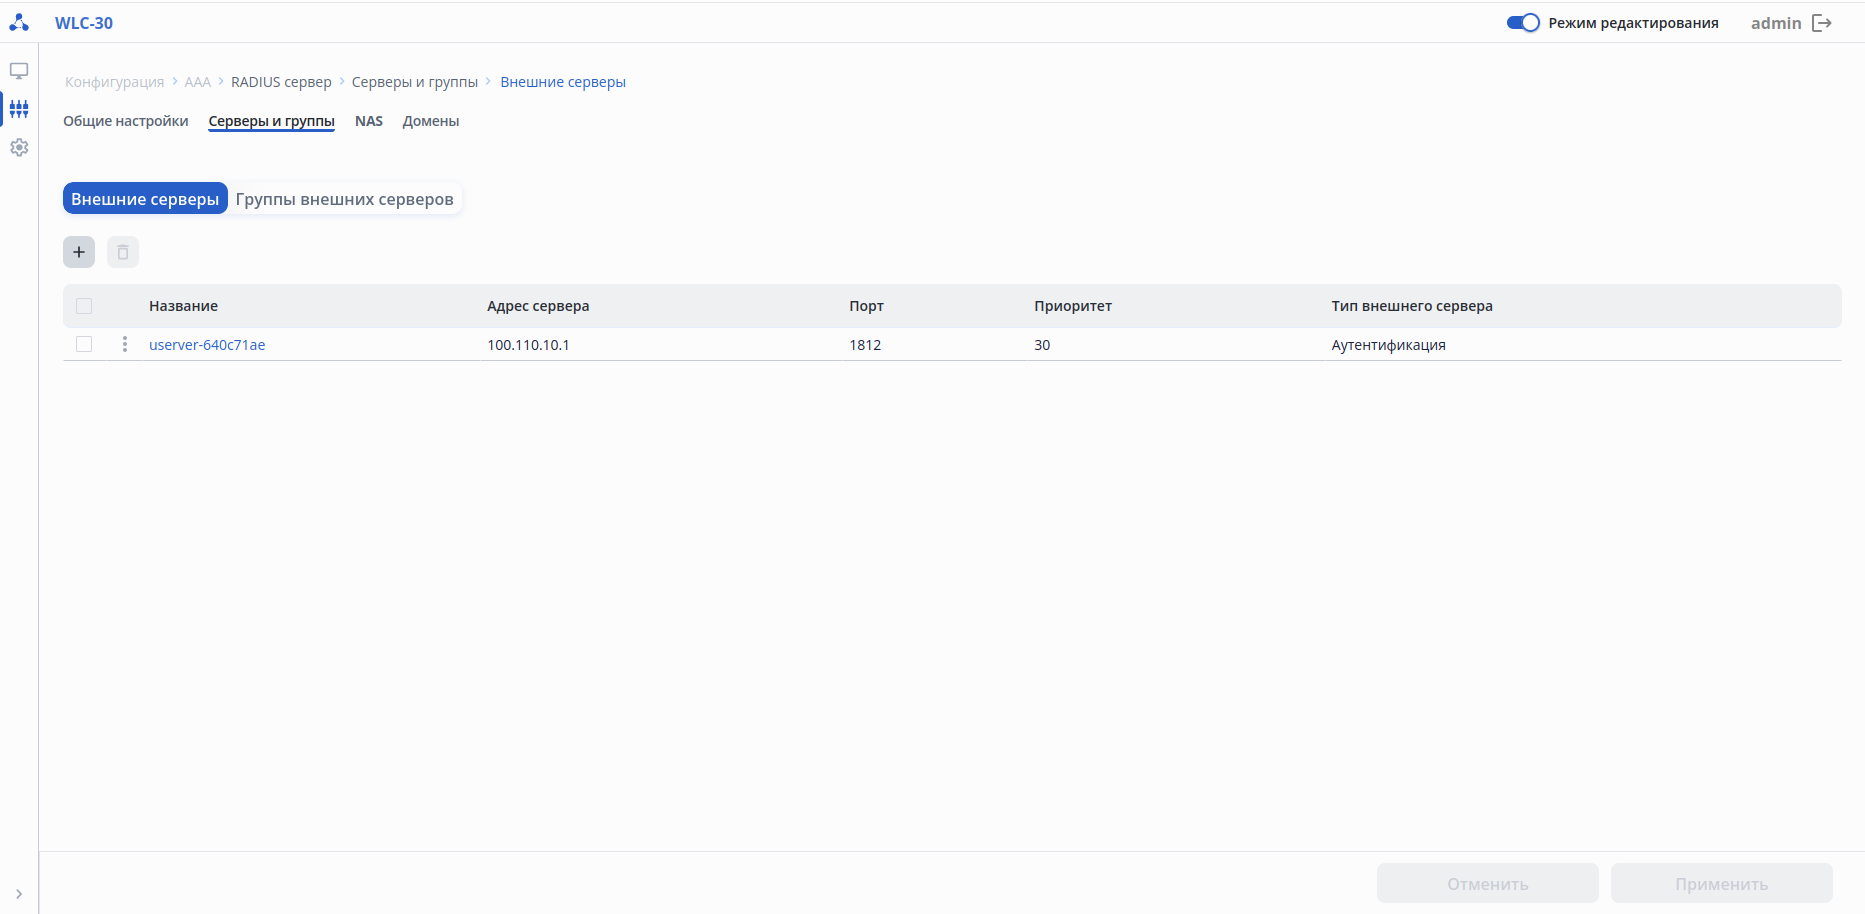Open the configuration sliders sidebar icon

(19, 109)
